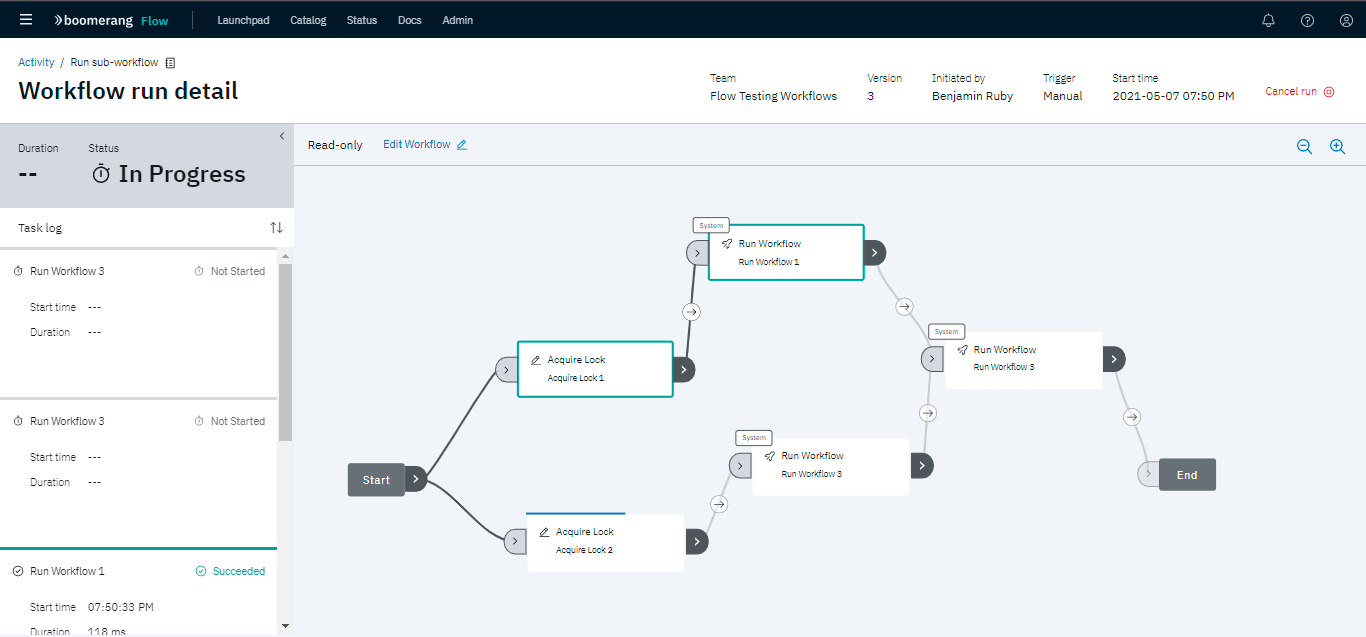The width and height of the screenshot is (1366, 637).
Task: Click output port of Run Workflow 1 node
Action: tap(874, 253)
